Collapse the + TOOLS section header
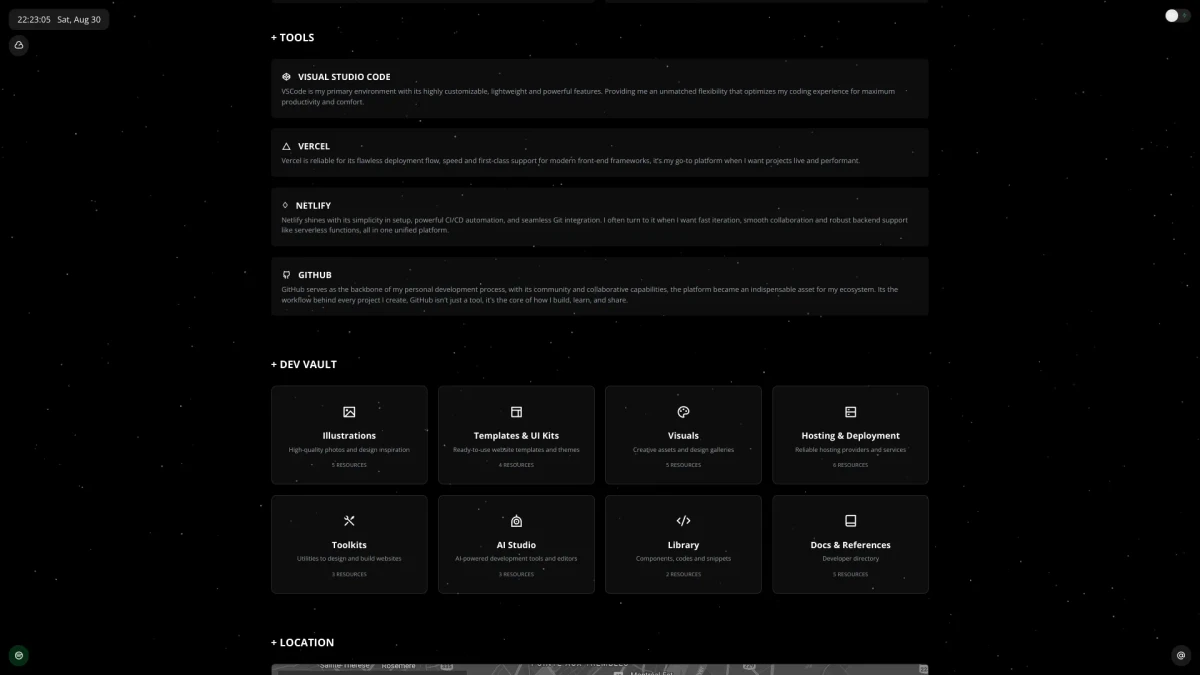Image resolution: width=1200 pixels, height=675 pixels. click(x=292, y=38)
